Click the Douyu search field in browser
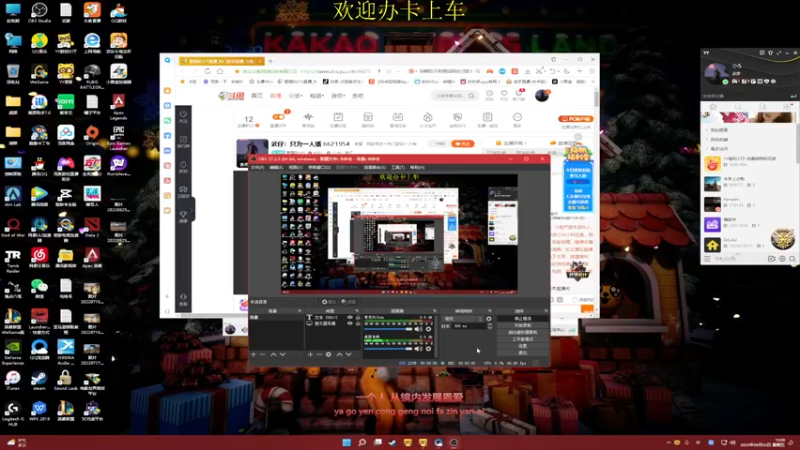Screen dimensions: 800x450 pyautogui.click(x=454, y=95)
